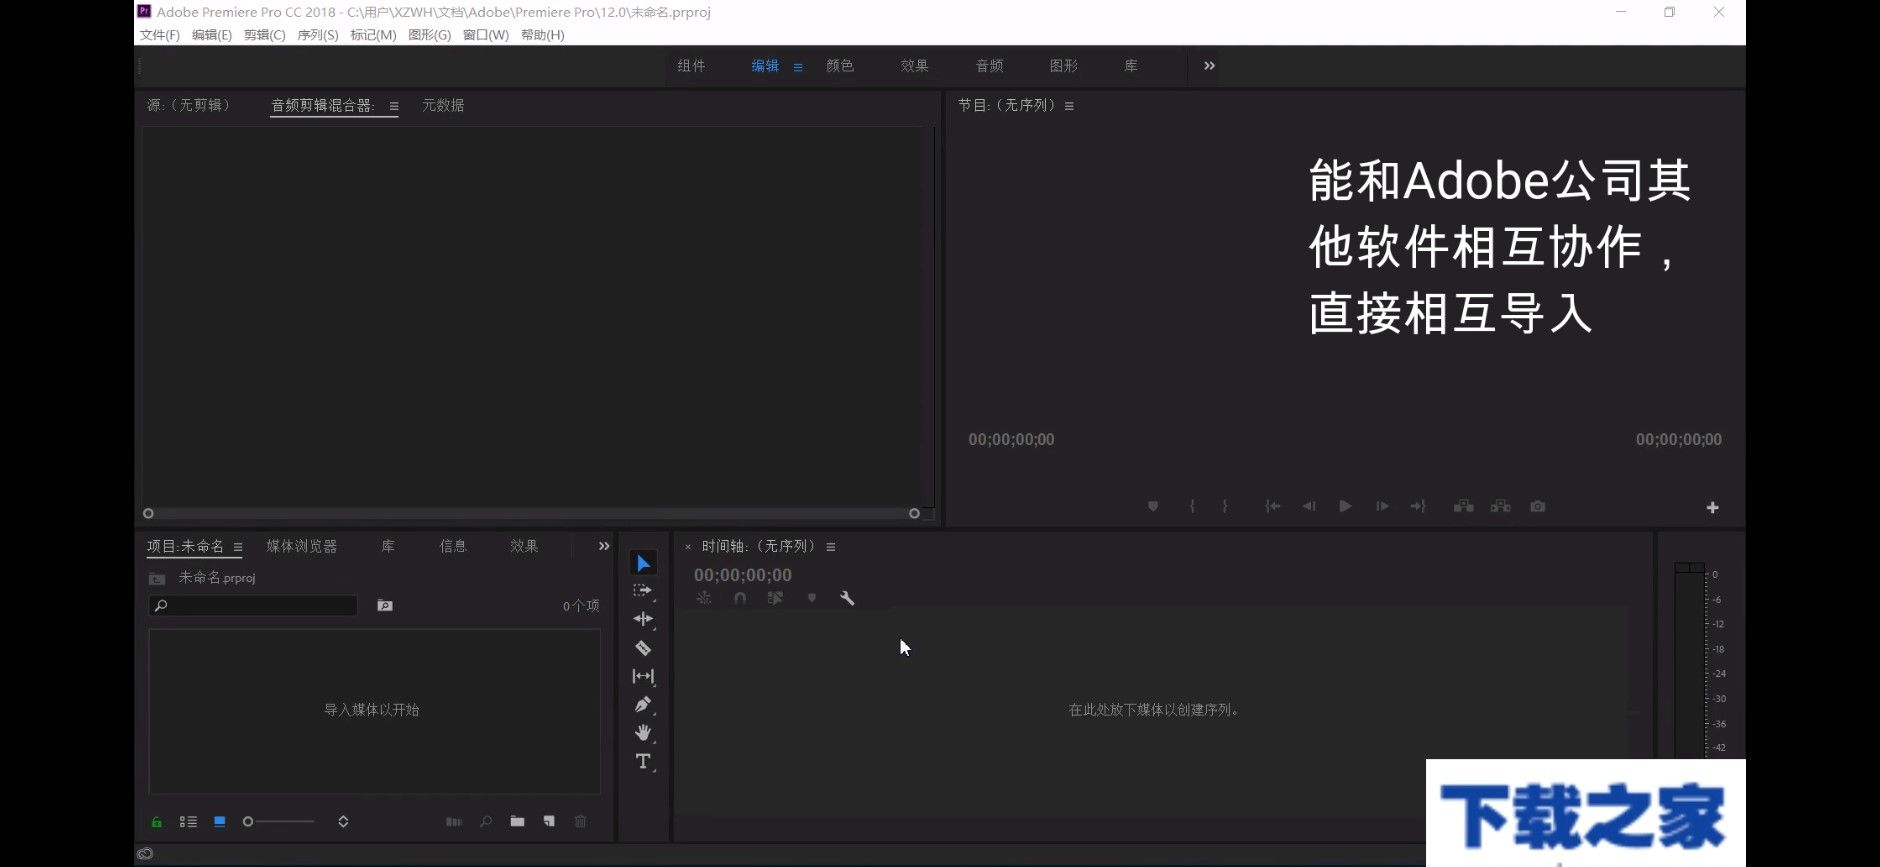Image resolution: width=1880 pixels, height=867 pixels.
Task: Go to In point in program monitor
Action: pyautogui.click(x=1273, y=507)
